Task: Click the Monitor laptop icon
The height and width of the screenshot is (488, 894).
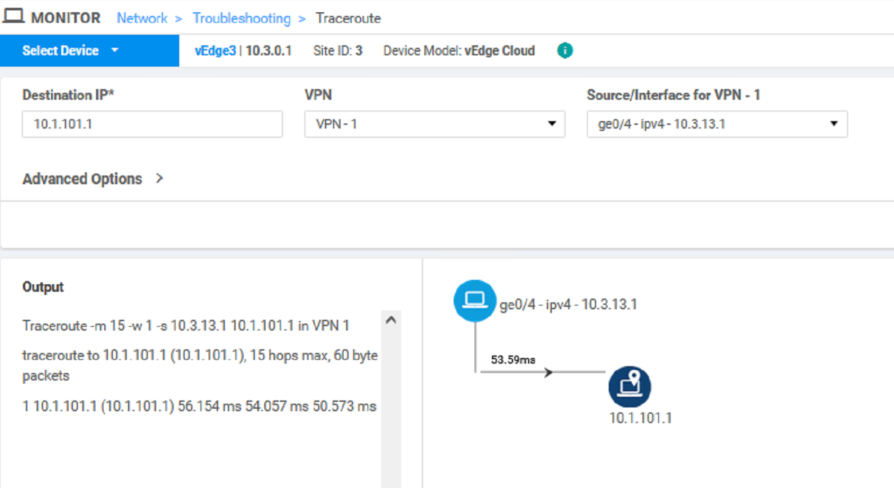Action: pos(13,16)
